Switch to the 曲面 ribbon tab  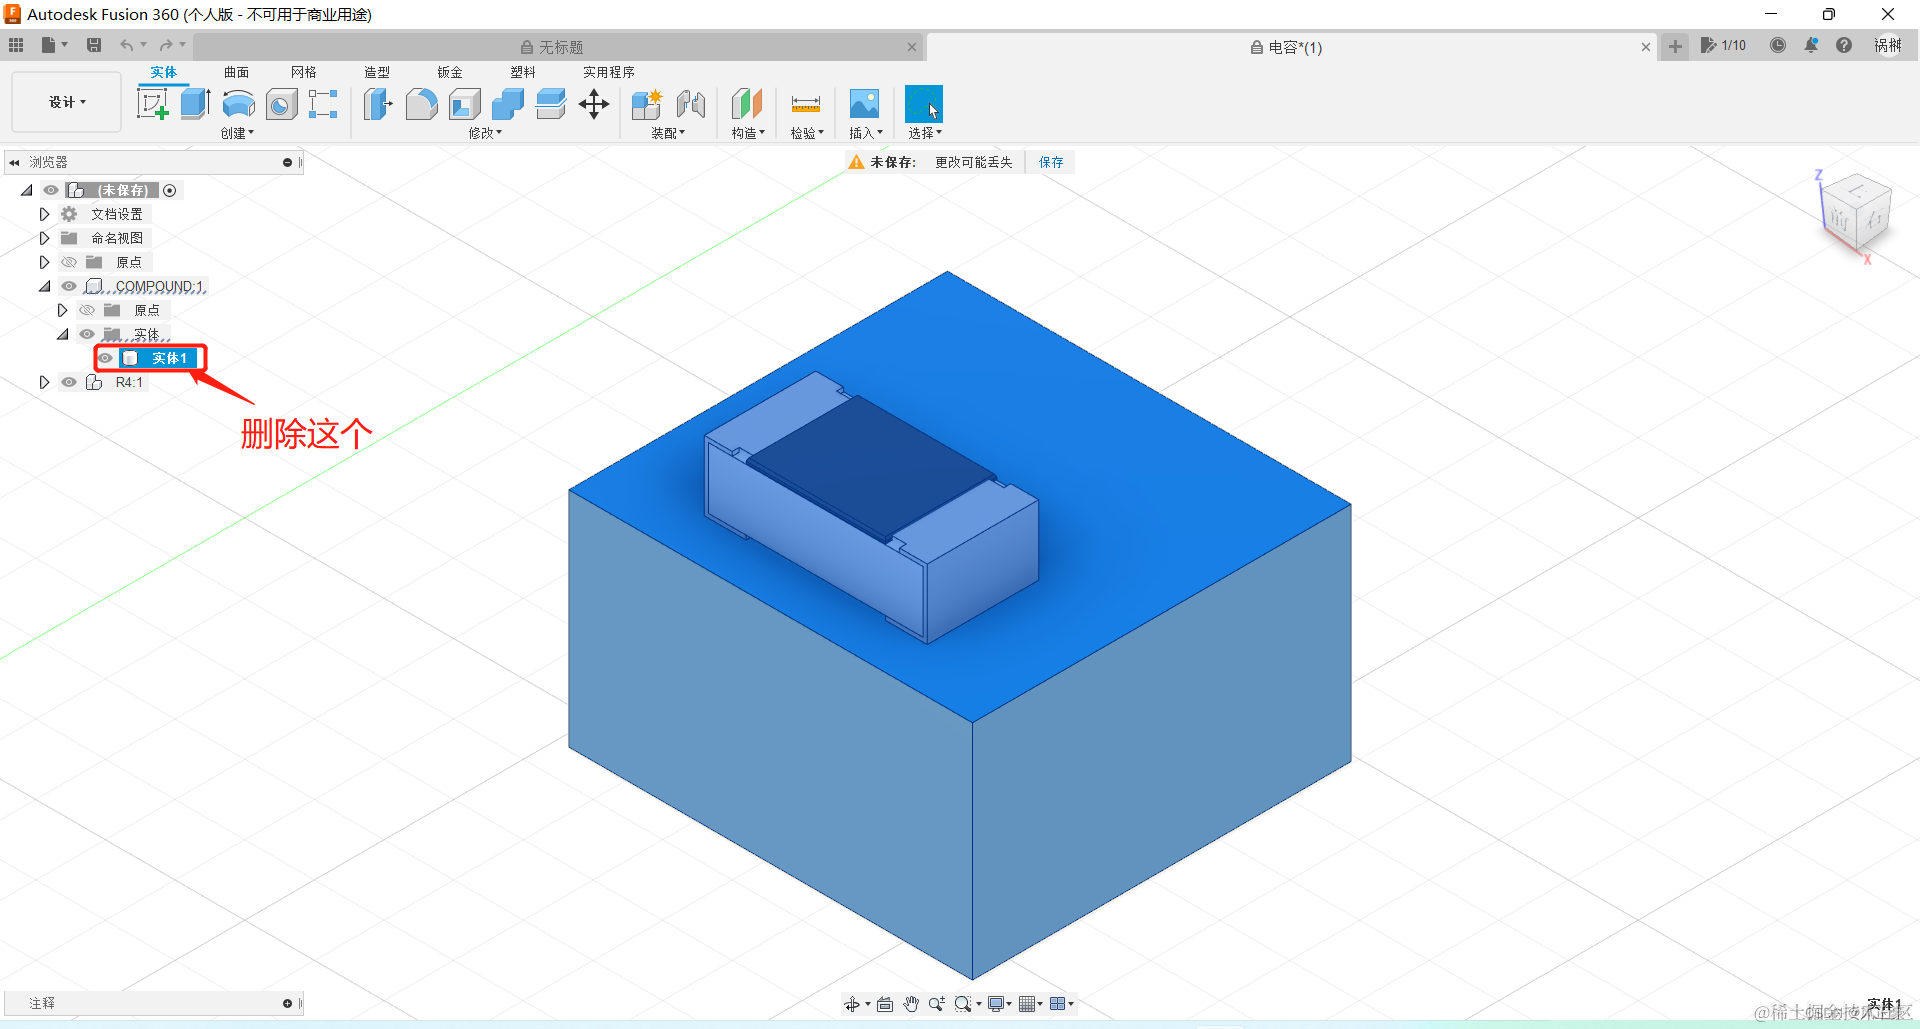237,72
